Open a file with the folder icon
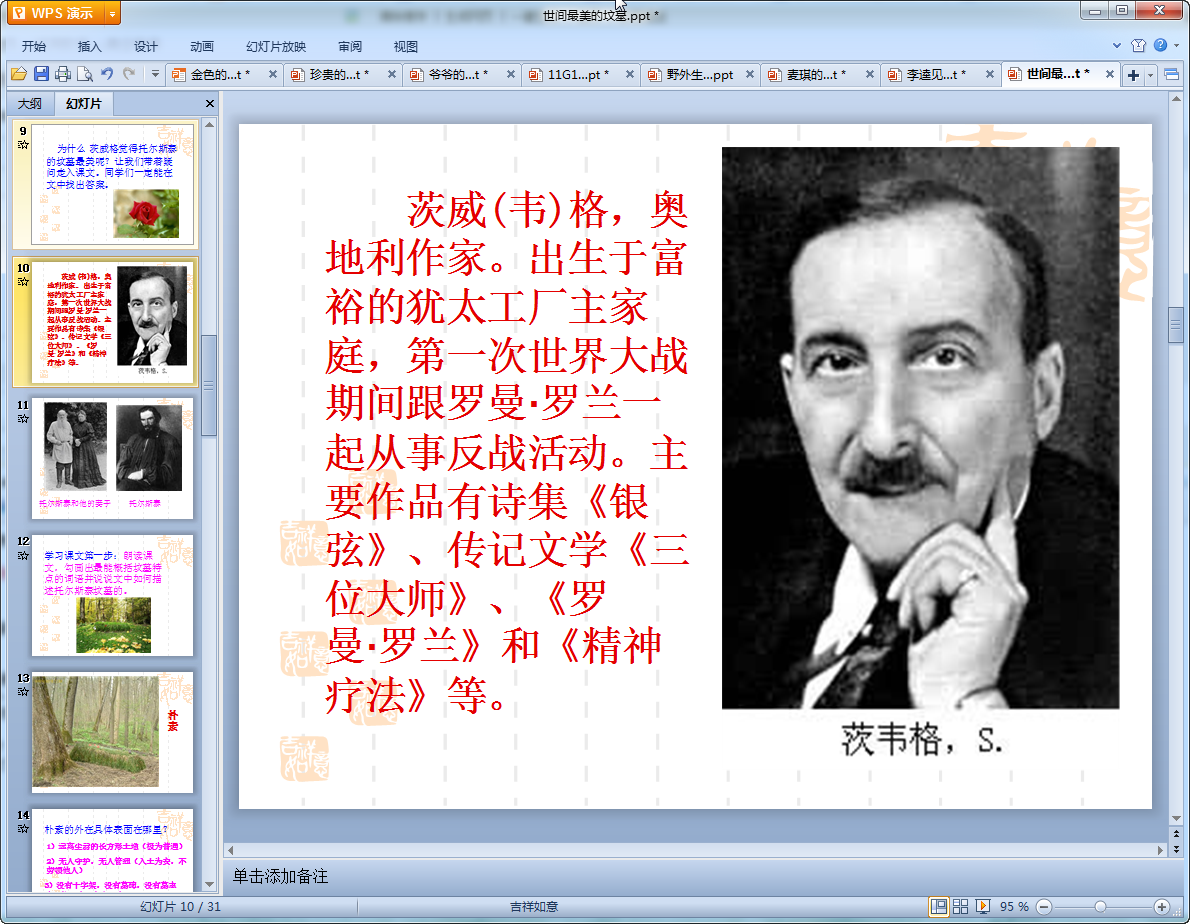This screenshot has height=924, width=1190. click(x=19, y=74)
